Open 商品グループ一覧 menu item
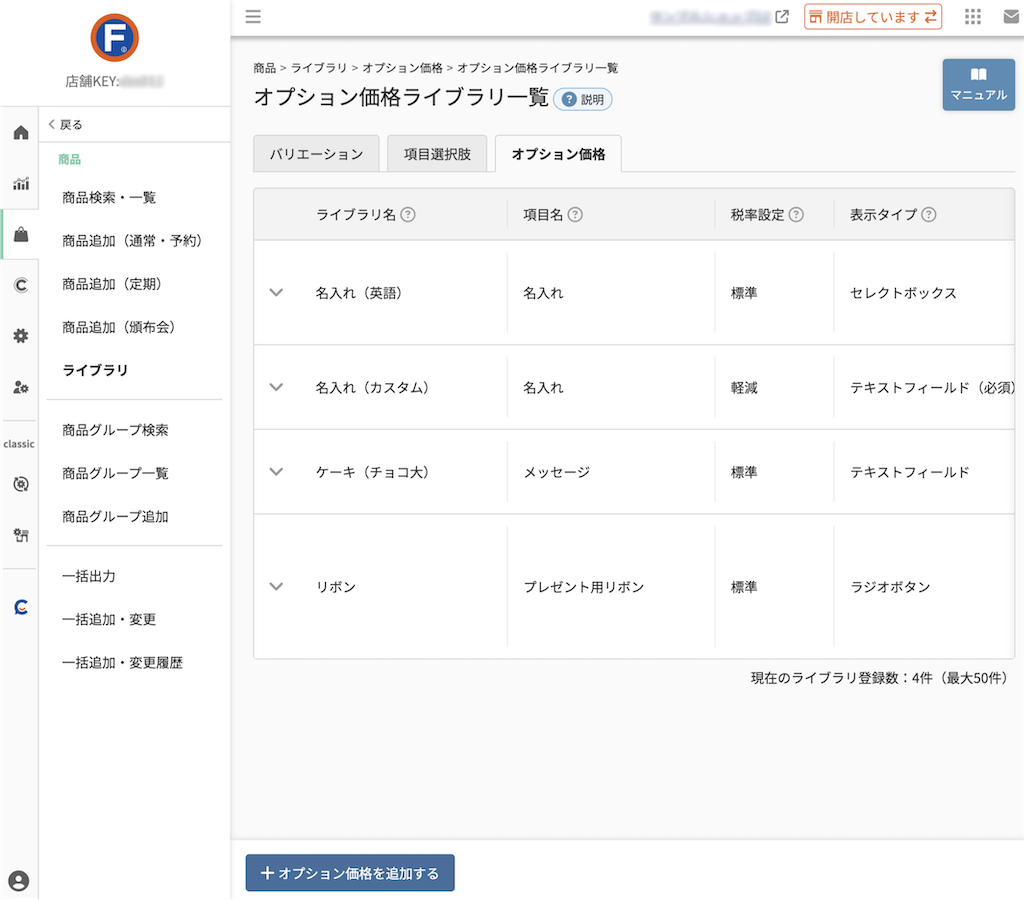The height and width of the screenshot is (900, 1024). coord(116,474)
